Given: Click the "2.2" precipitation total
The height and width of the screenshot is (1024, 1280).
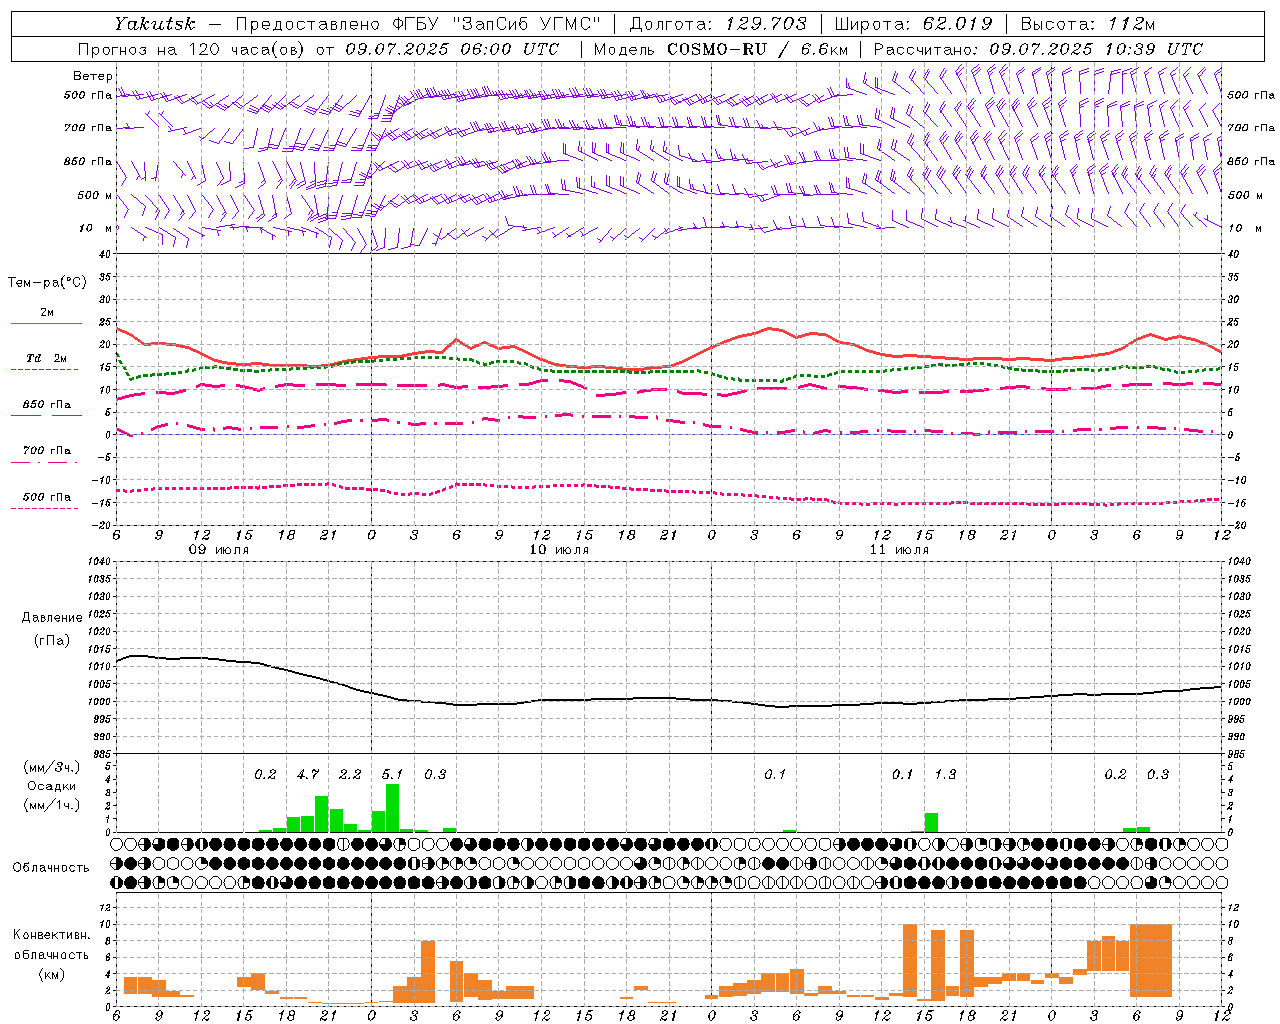Looking at the screenshot, I should pyautogui.click(x=350, y=774).
